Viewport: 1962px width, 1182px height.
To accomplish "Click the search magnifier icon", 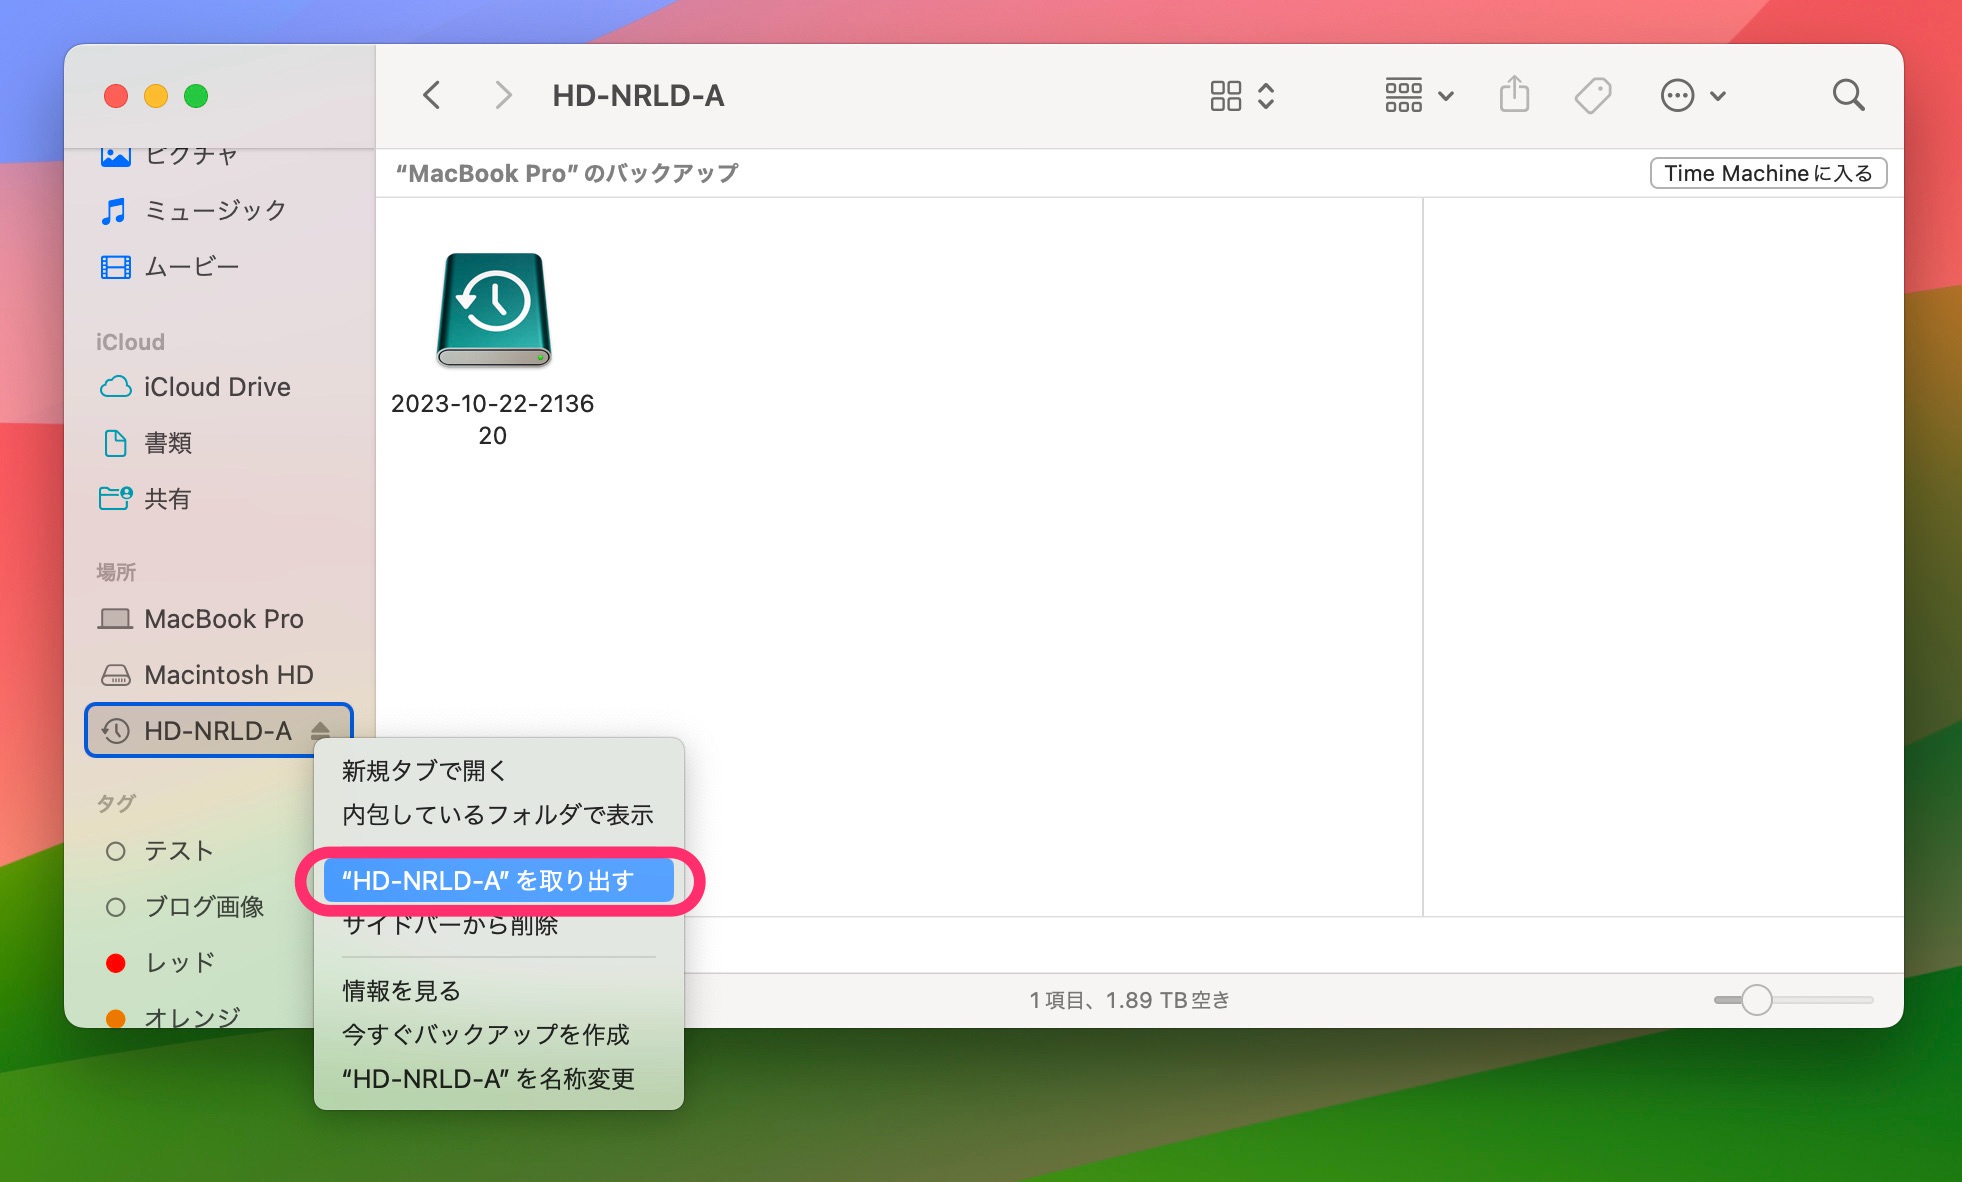I will pos(1848,96).
